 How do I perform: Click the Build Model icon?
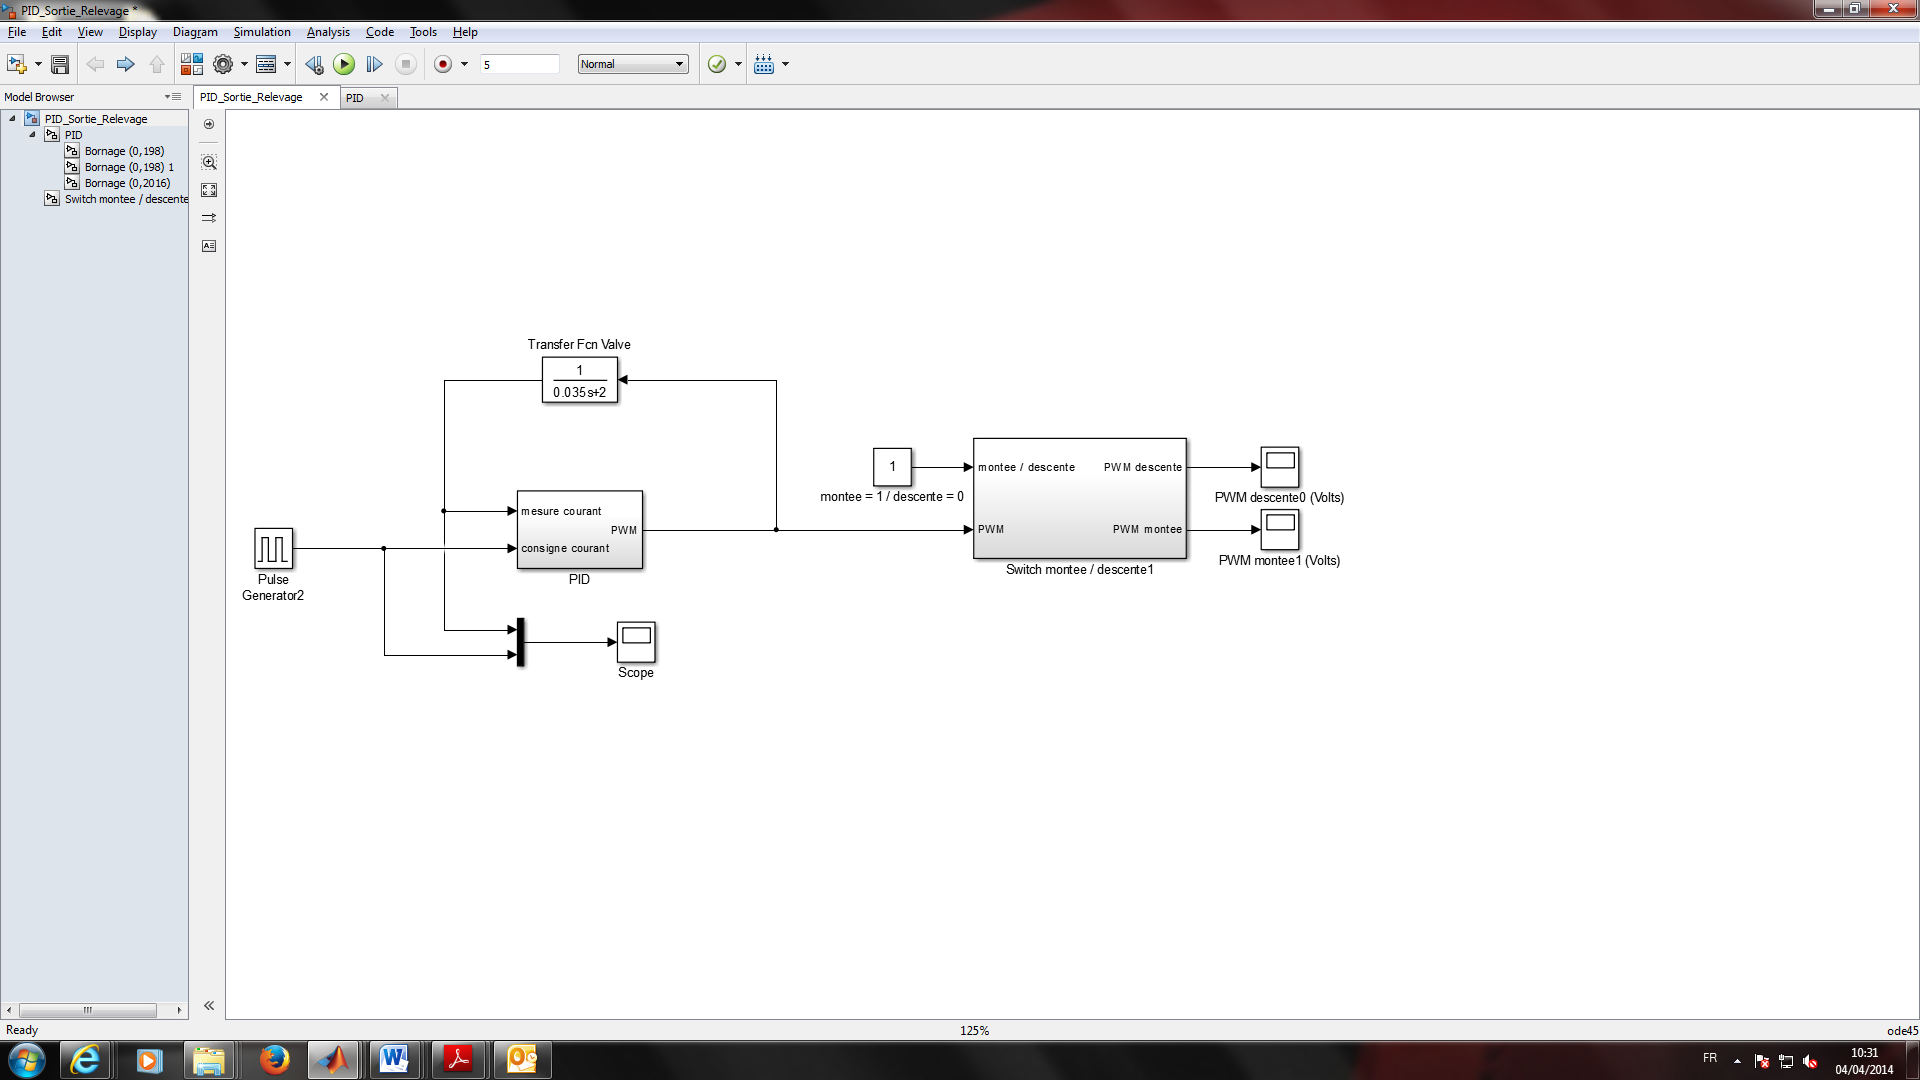tap(764, 64)
